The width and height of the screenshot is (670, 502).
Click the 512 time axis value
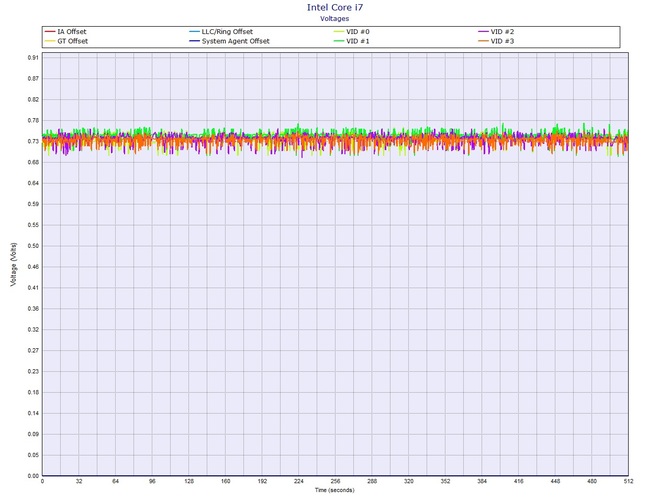pyautogui.click(x=628, y=481)
